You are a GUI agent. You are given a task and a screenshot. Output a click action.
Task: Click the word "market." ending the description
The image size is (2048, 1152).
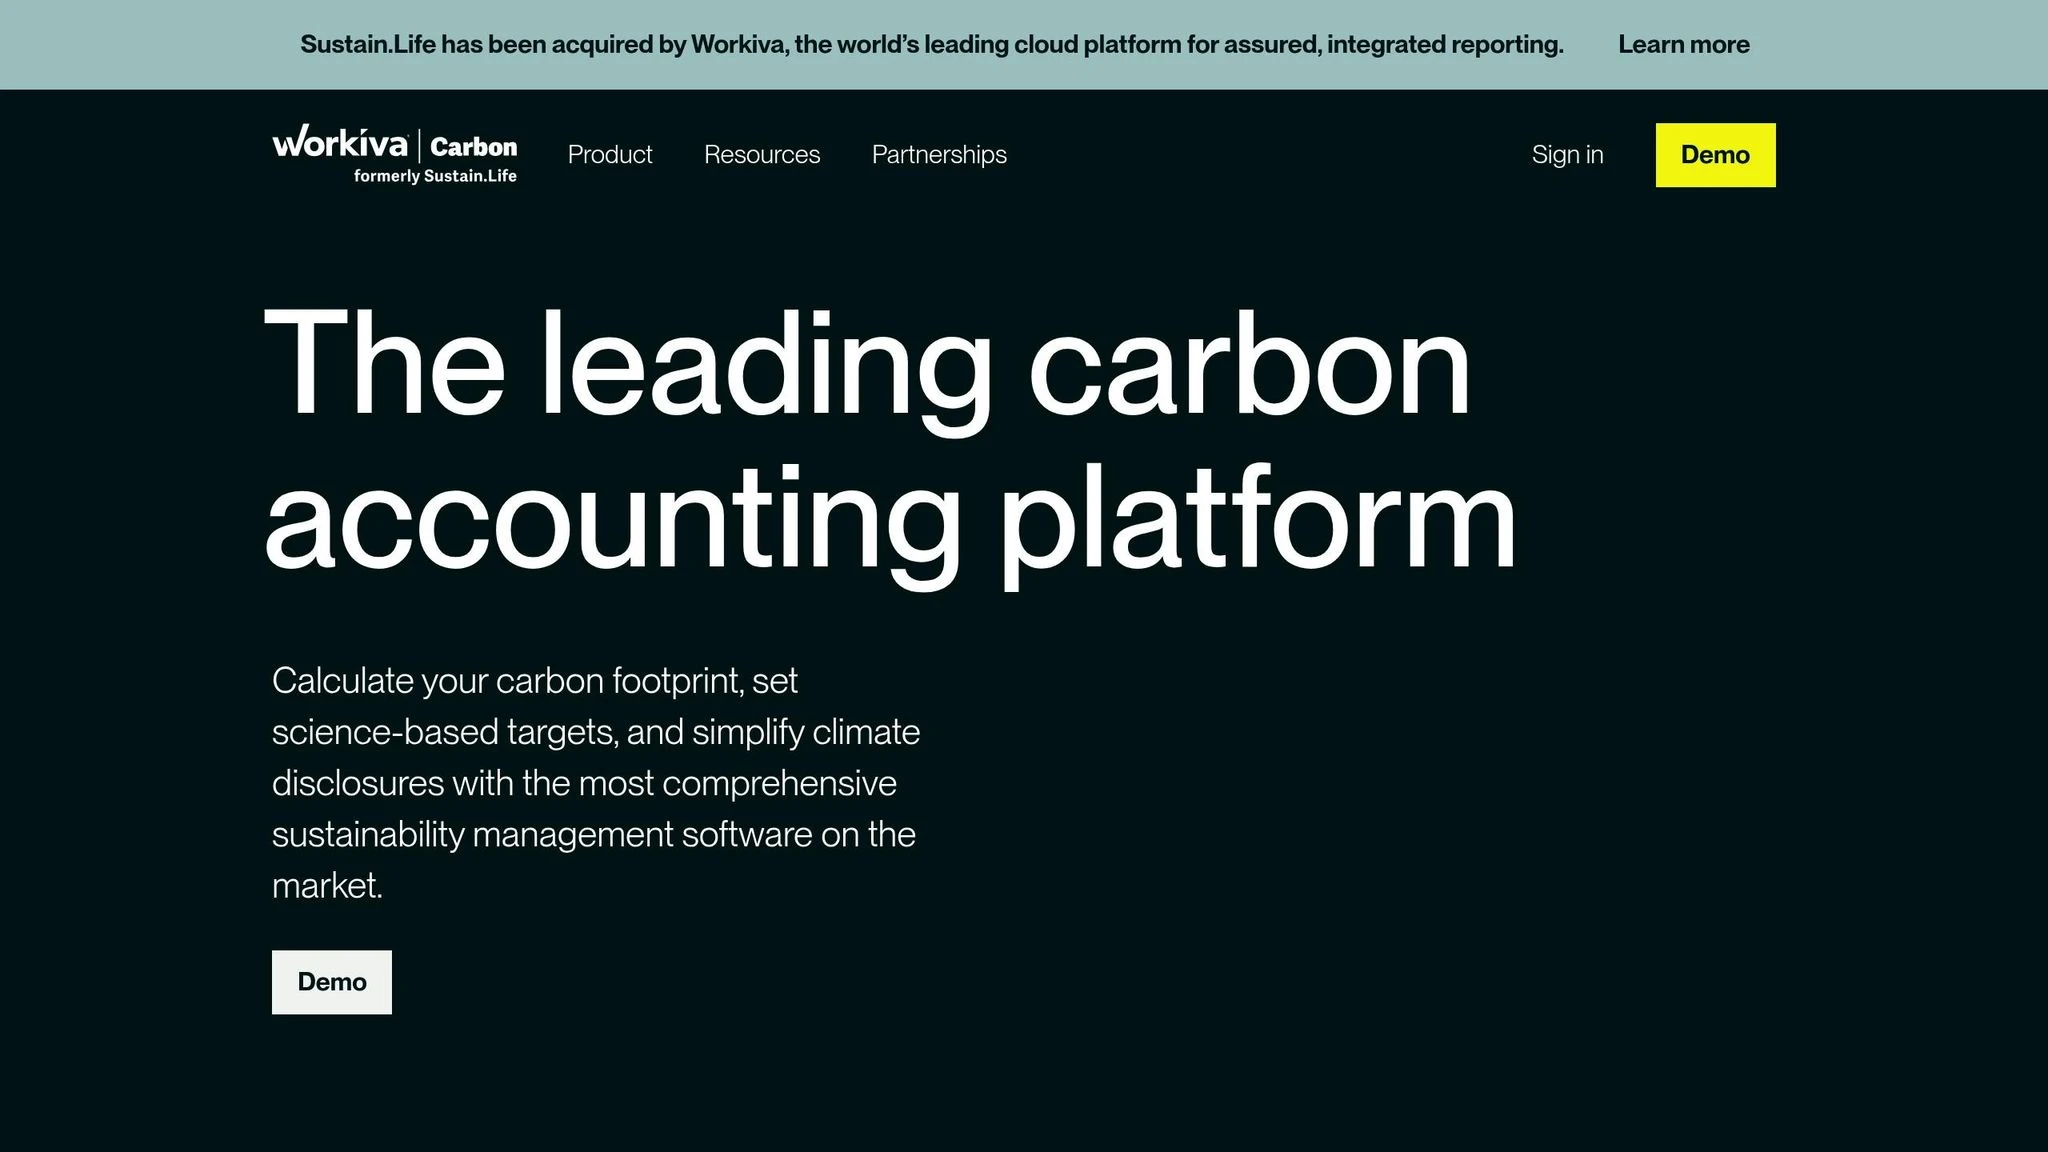[328, 886]
